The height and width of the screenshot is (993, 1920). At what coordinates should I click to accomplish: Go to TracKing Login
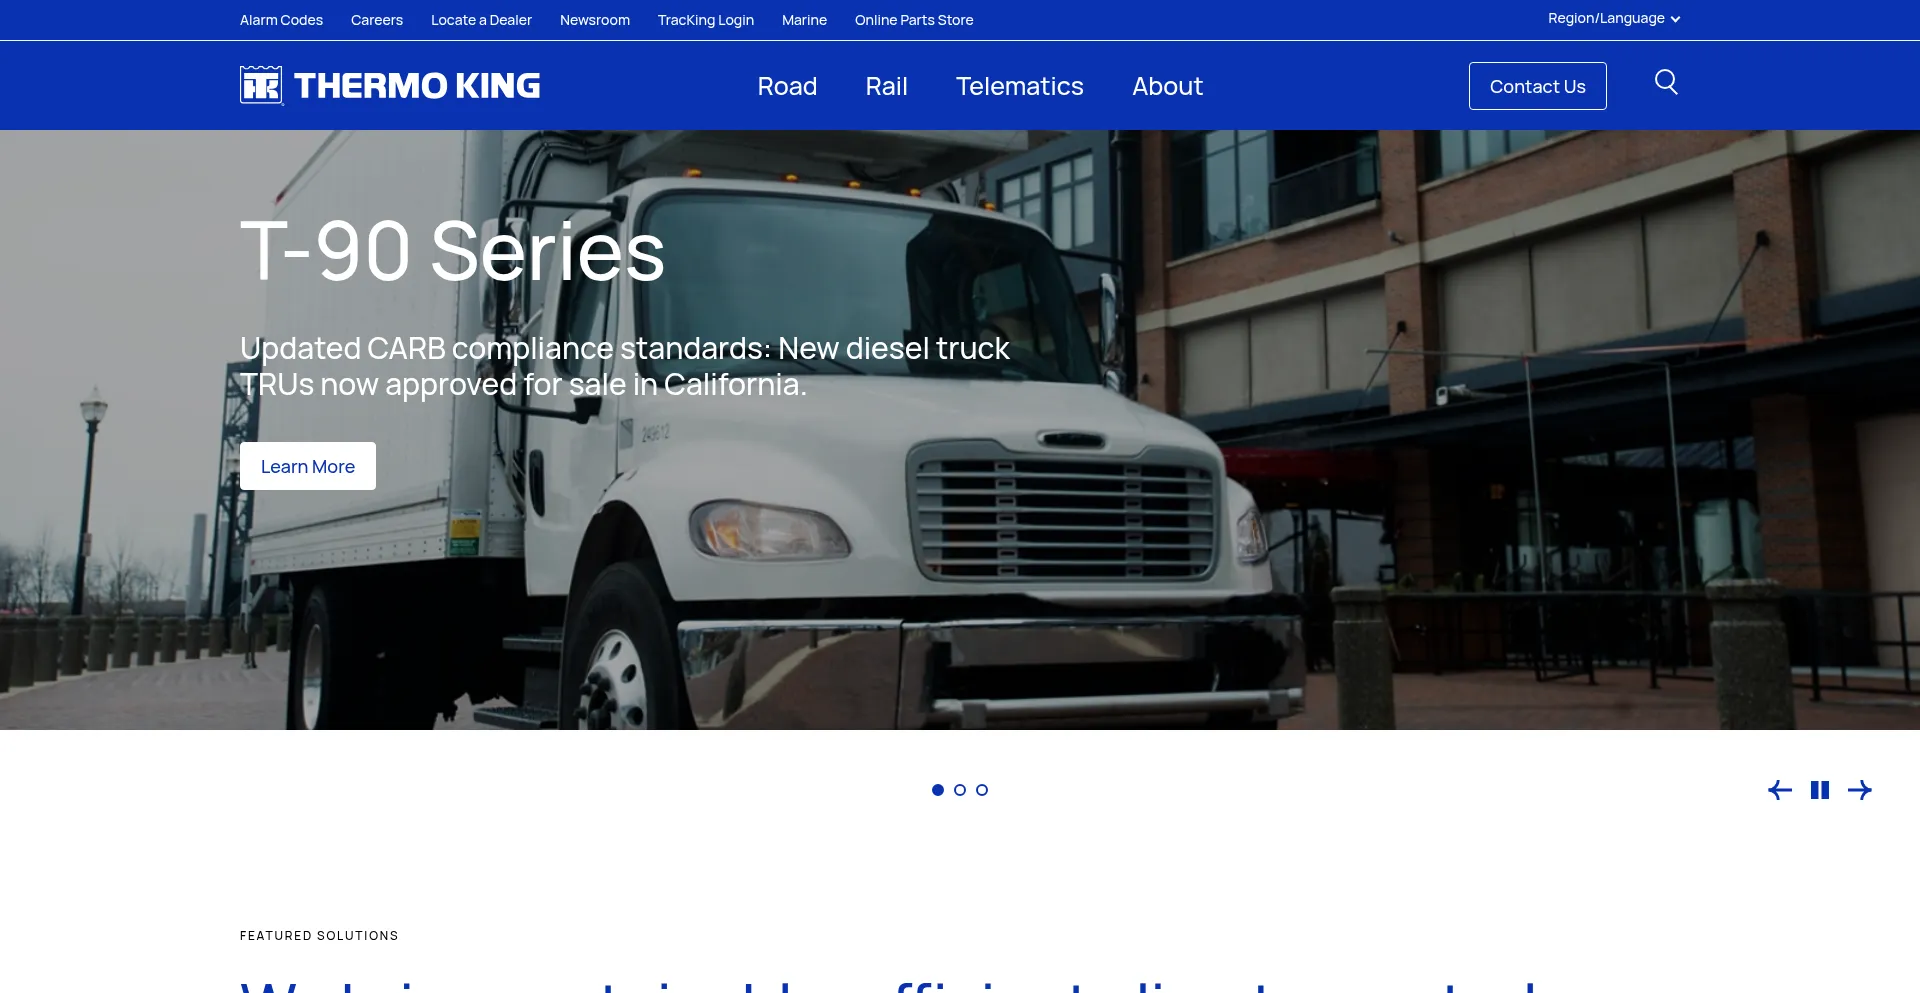[x=706, y=20]
